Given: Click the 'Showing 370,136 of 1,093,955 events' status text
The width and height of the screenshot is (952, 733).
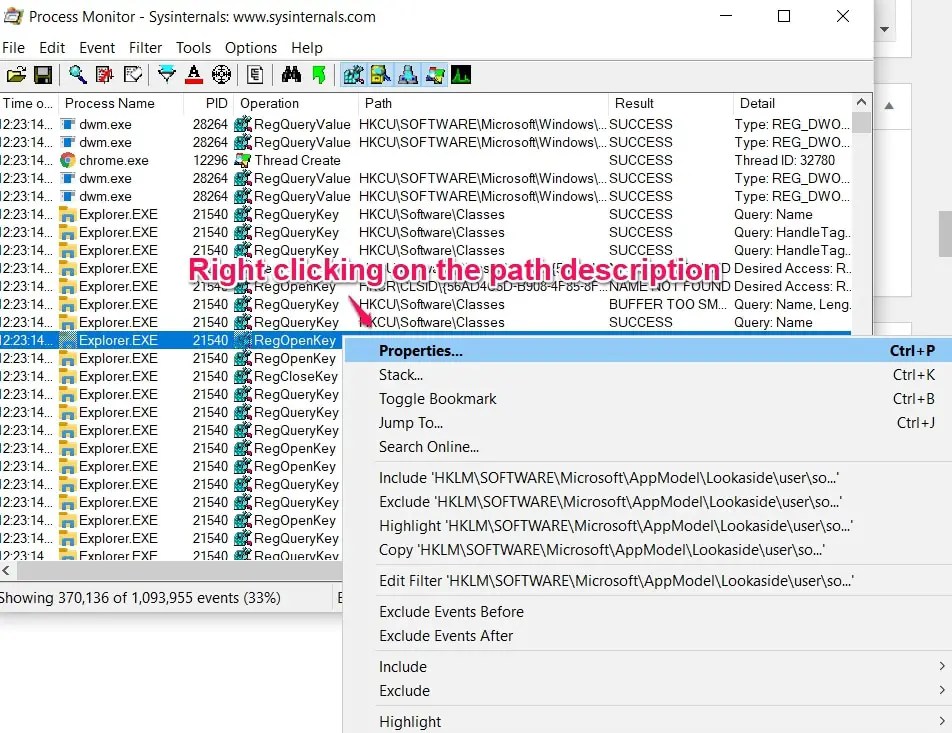Looking at the screenshot, I should click(140, 598).
